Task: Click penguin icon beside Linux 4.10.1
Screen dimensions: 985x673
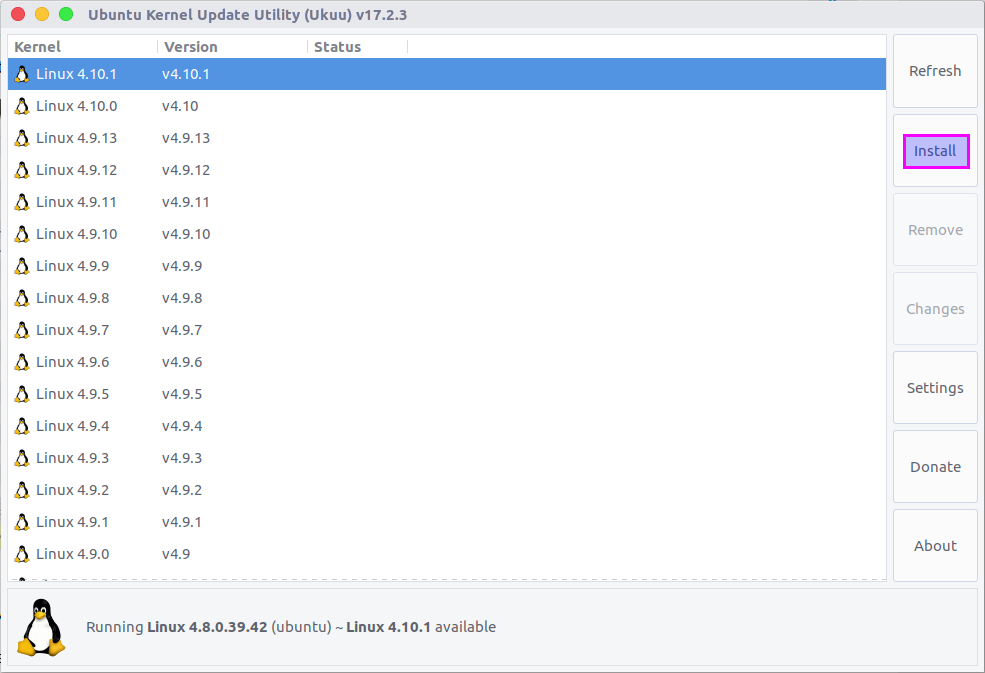Action: (22, 74)
